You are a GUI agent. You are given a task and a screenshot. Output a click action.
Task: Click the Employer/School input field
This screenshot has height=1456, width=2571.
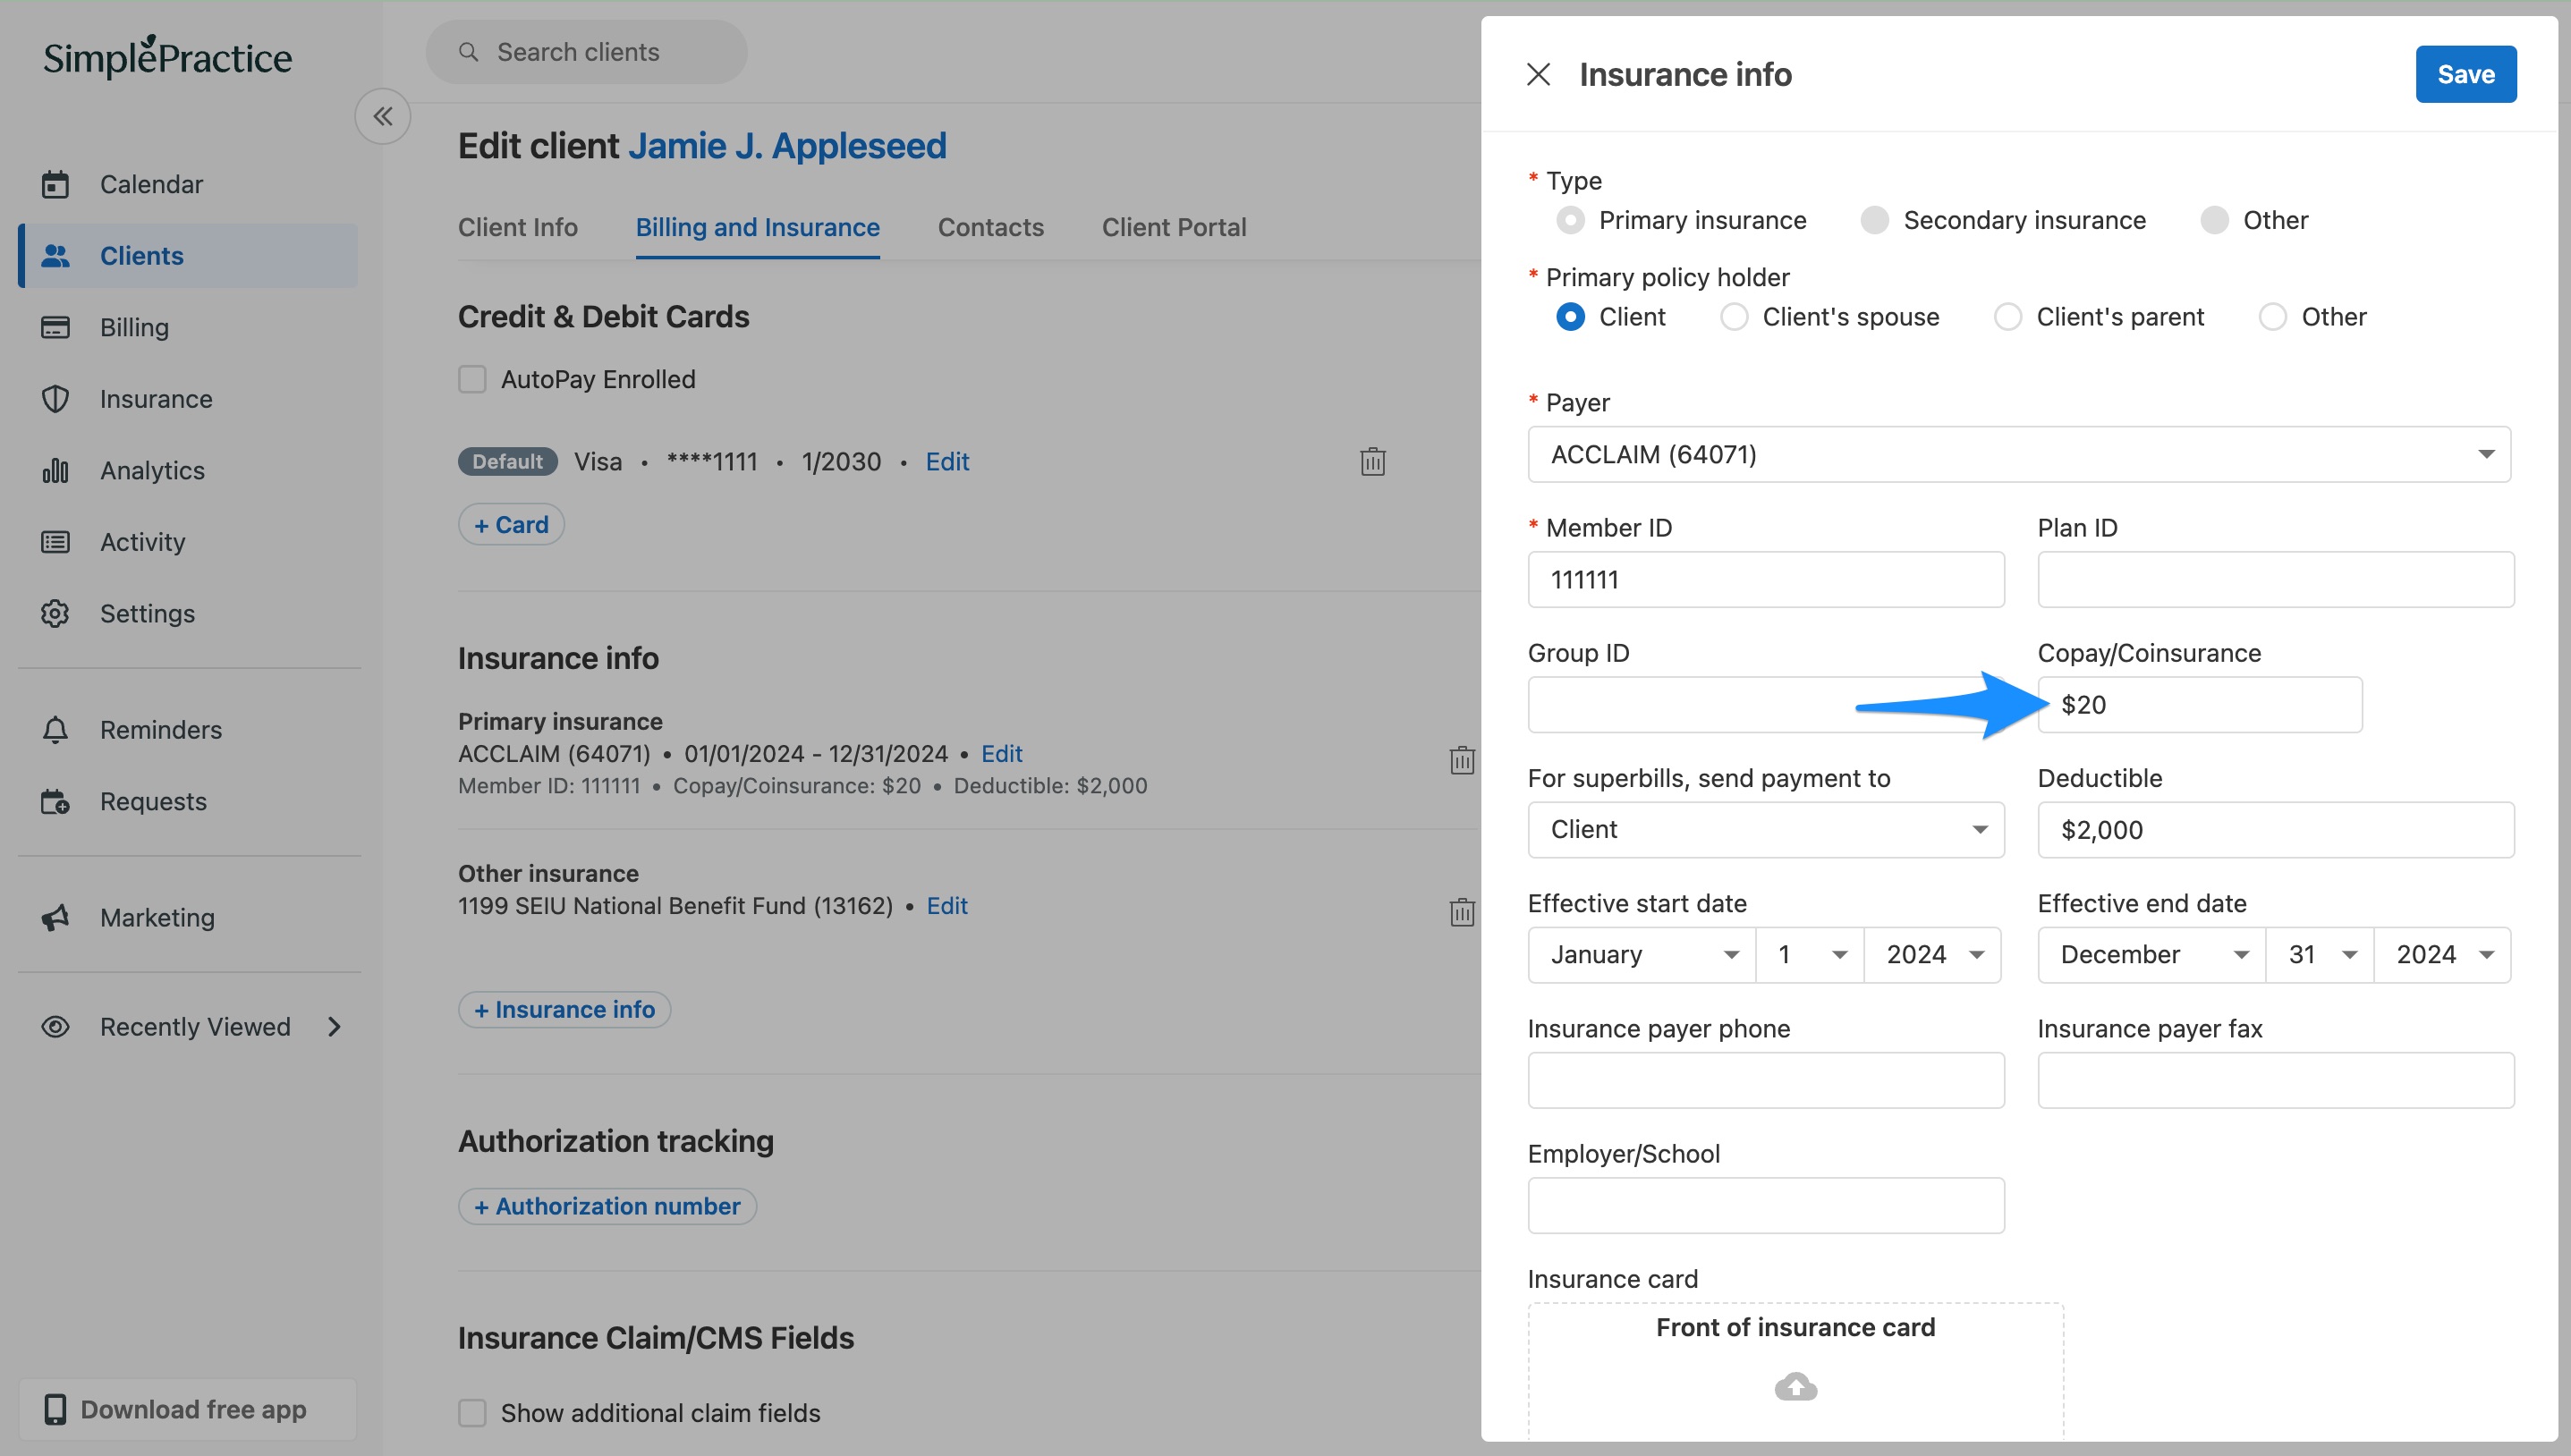(x=1765, y=1205)
